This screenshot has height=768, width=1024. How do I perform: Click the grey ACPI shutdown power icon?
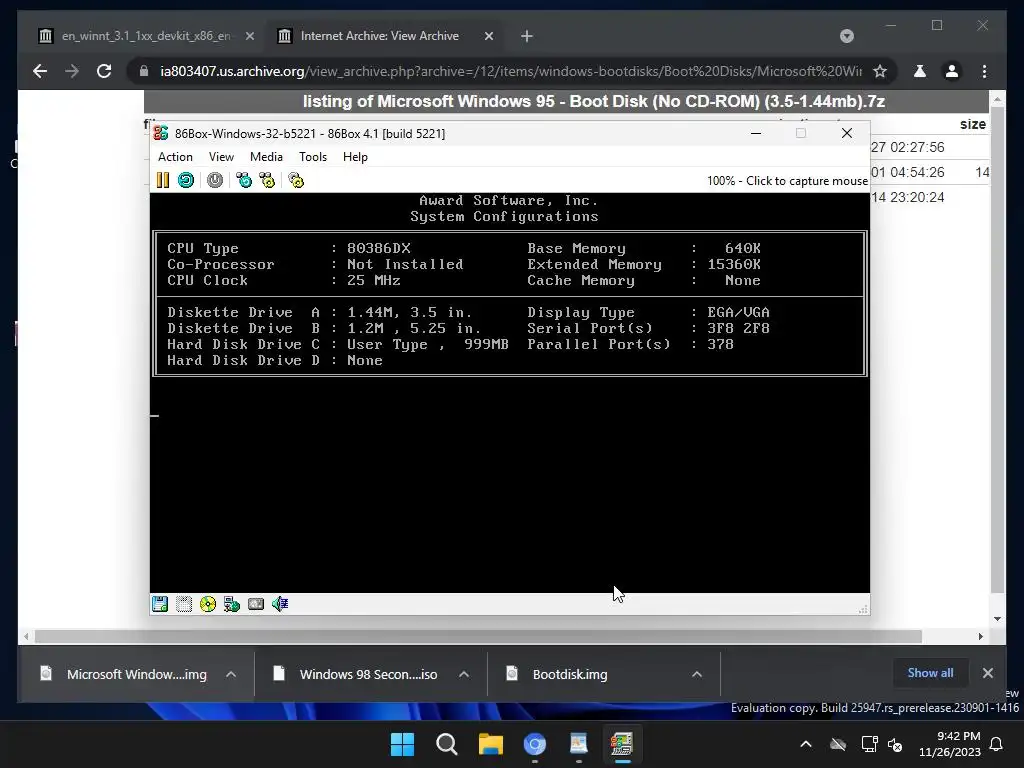pos(215,180)
